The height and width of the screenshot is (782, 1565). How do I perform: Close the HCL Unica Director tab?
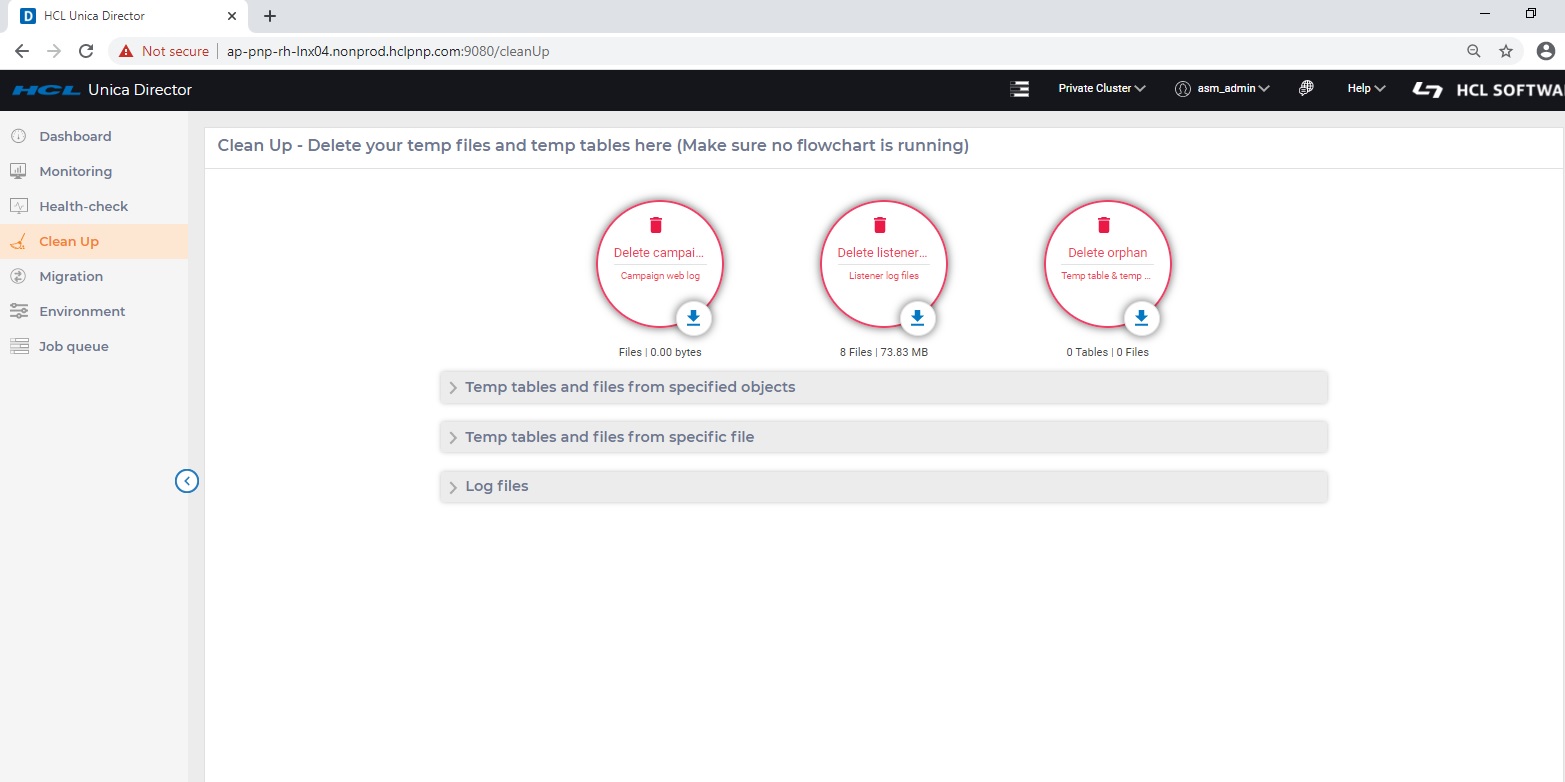pos(231,16)
